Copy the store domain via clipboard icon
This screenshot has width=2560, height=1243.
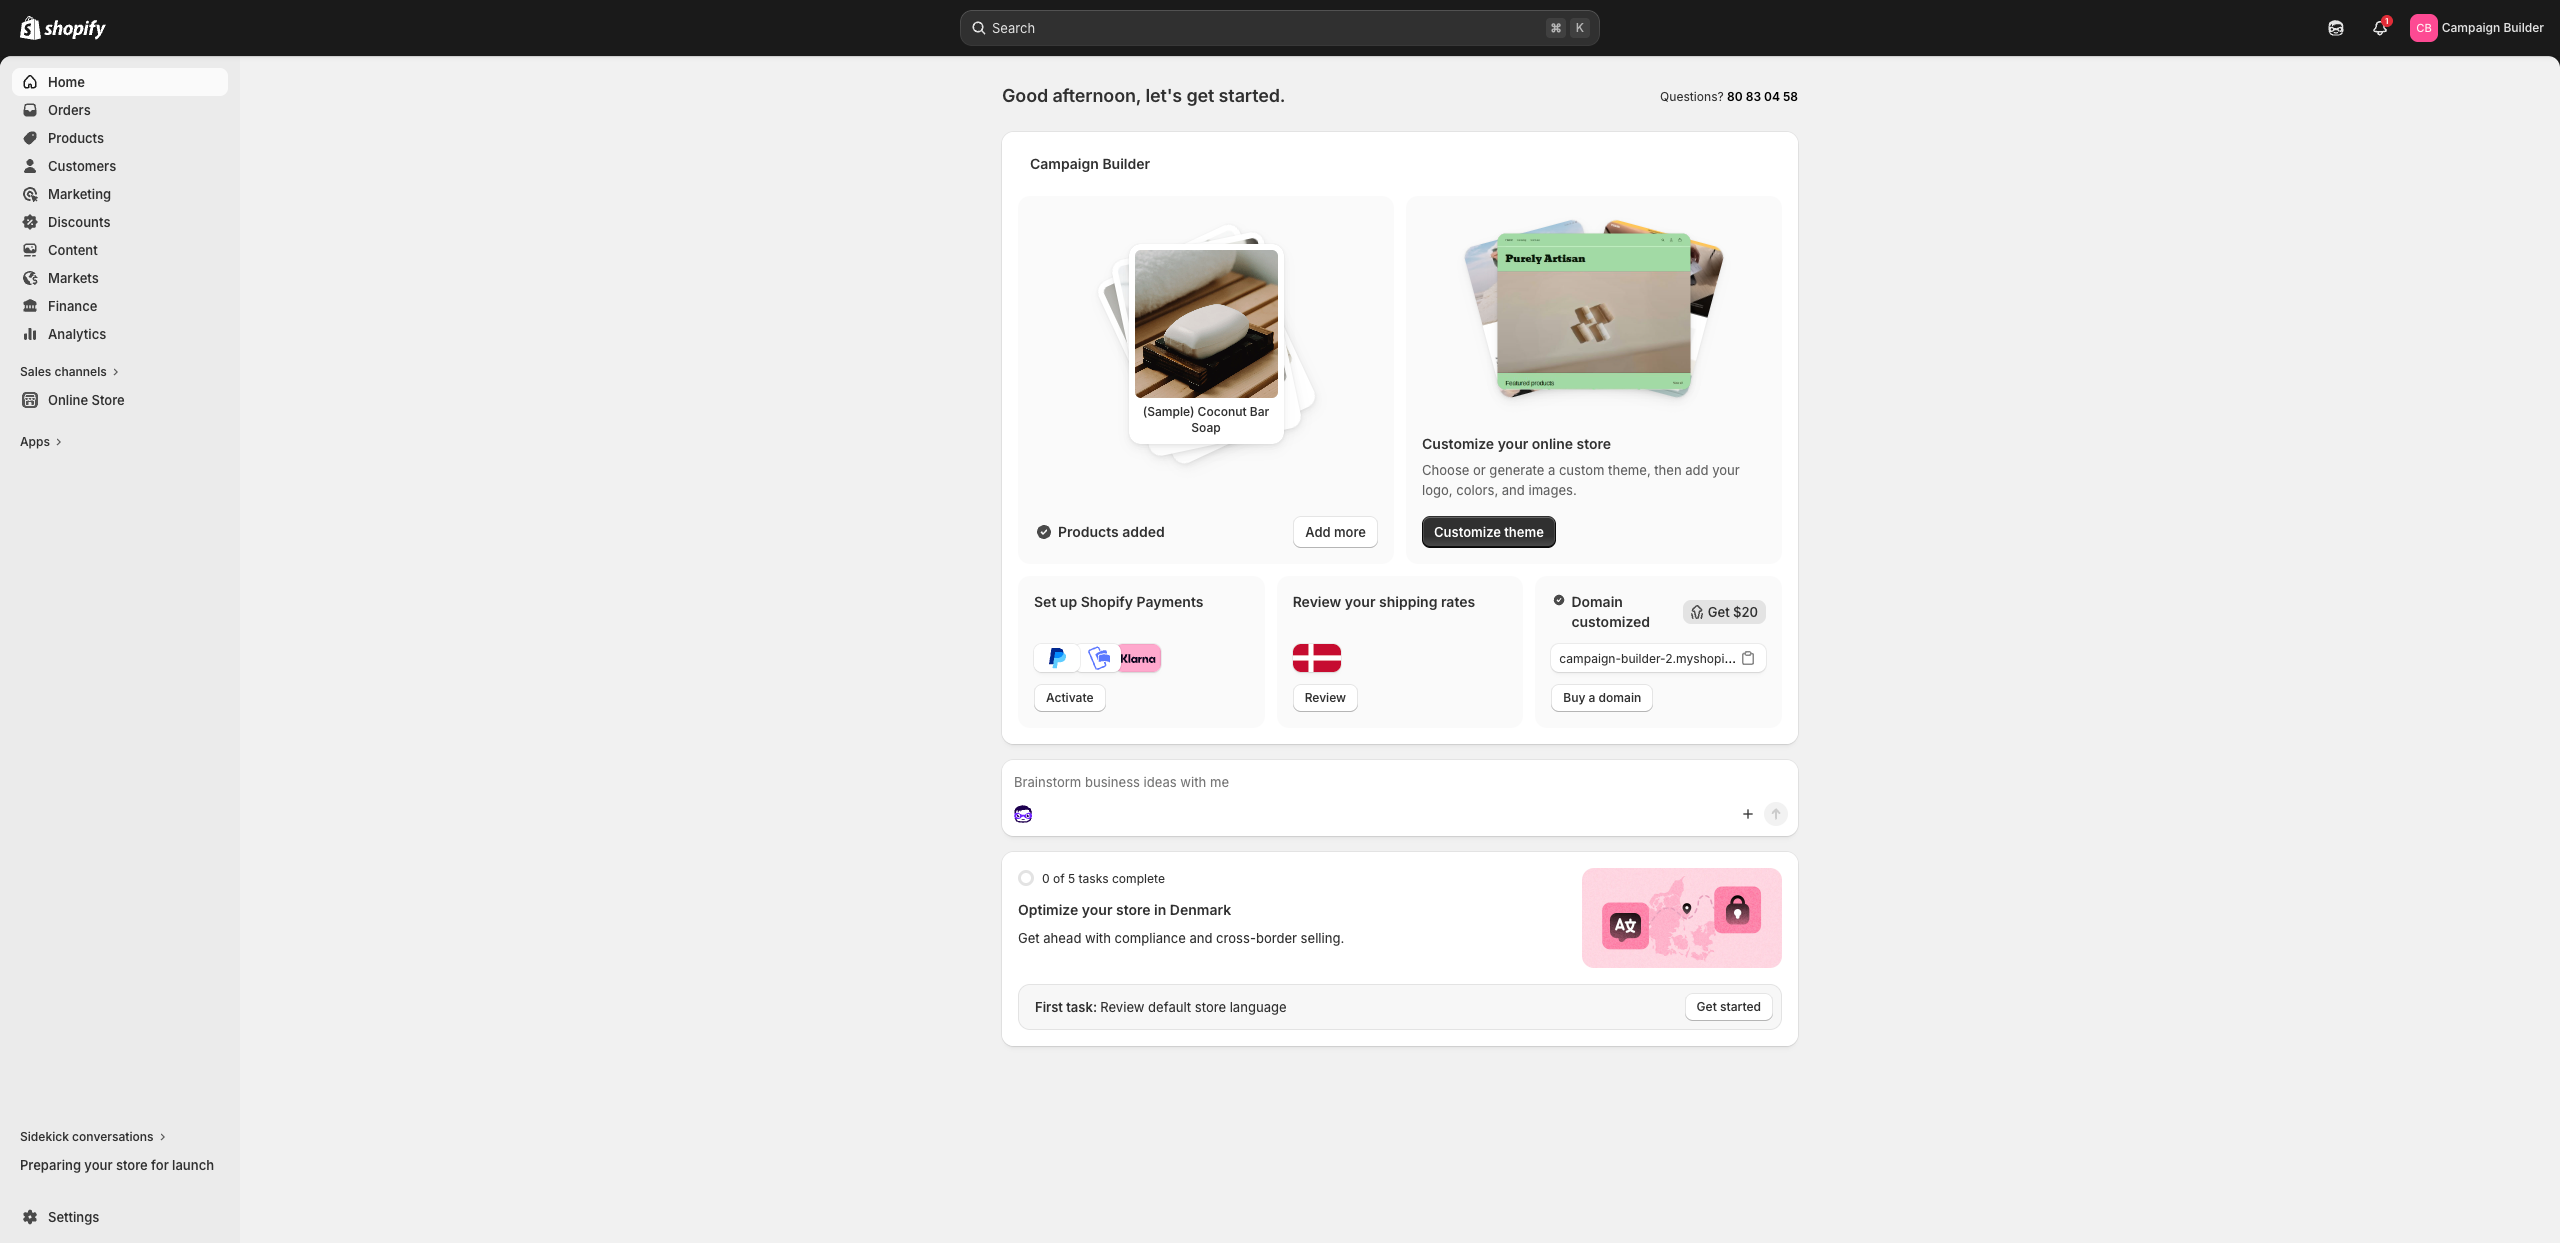[1748, 658]
